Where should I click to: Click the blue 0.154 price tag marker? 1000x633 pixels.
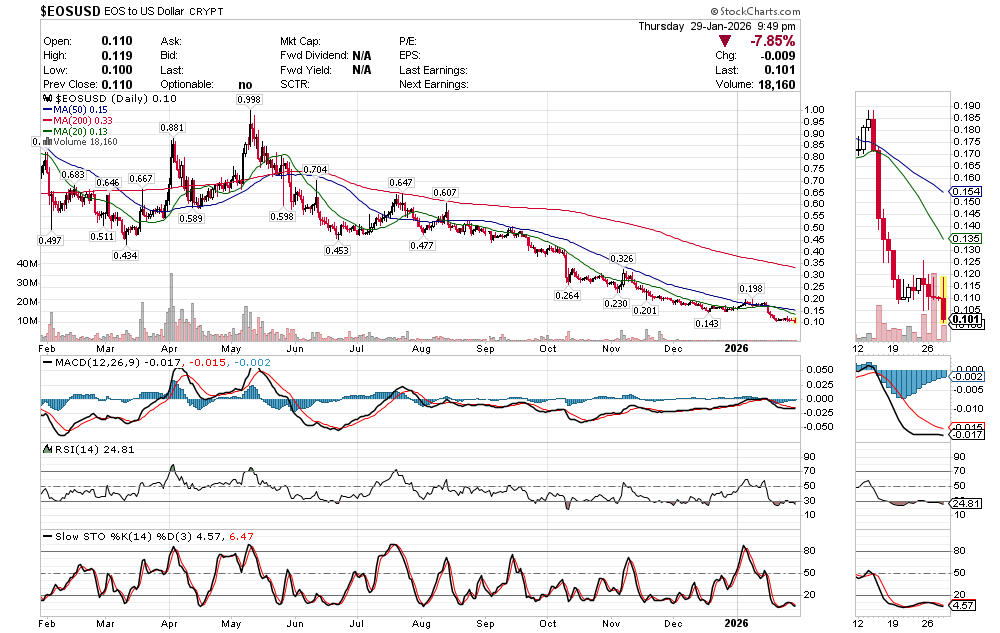tap(965, 191)
